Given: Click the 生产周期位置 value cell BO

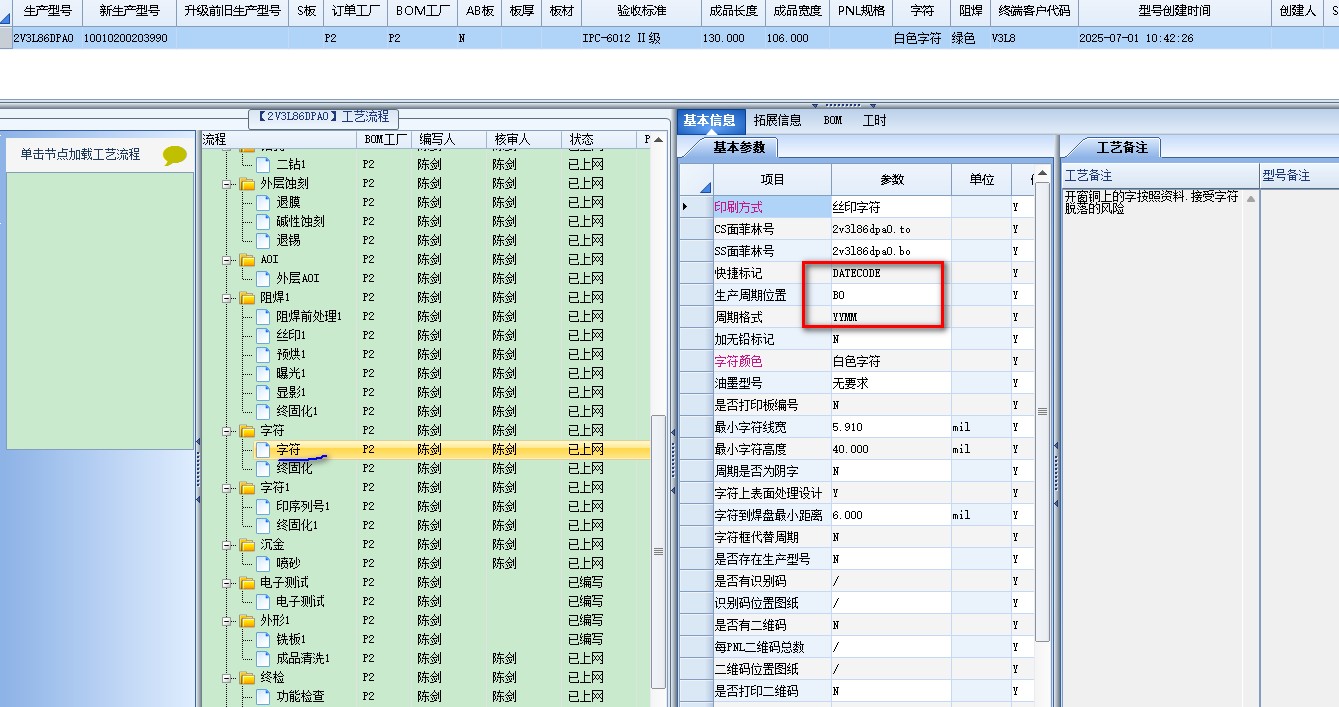Looking at the screenshot, I should (x=890, y=295).
